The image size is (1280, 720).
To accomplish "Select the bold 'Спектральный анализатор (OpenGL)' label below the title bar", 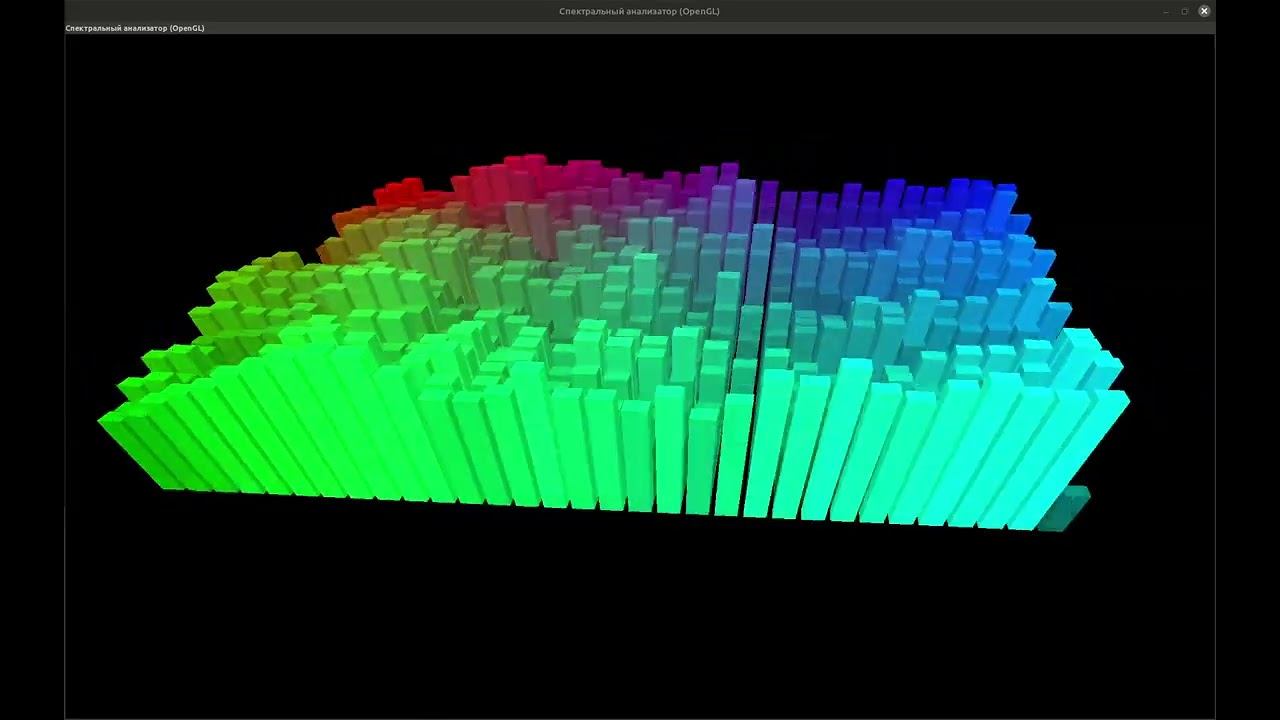I will tap(135, 28).
